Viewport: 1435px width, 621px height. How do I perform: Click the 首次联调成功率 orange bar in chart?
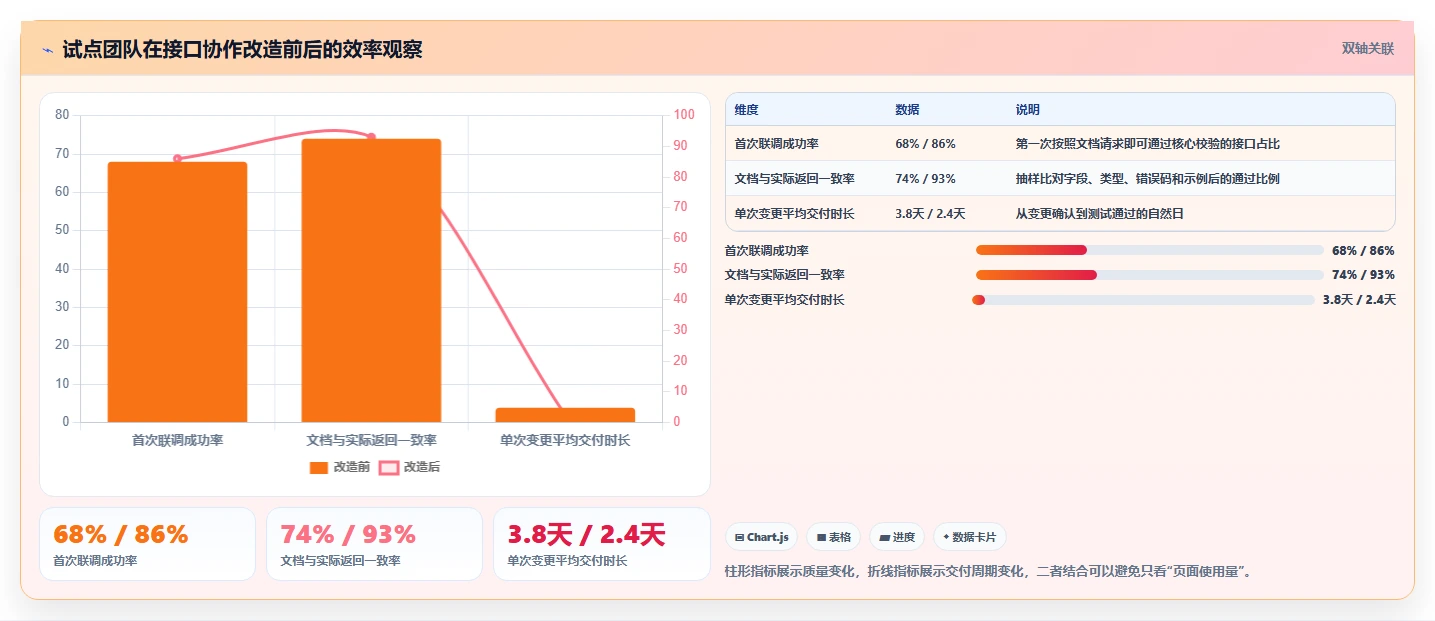coord(177,292)
